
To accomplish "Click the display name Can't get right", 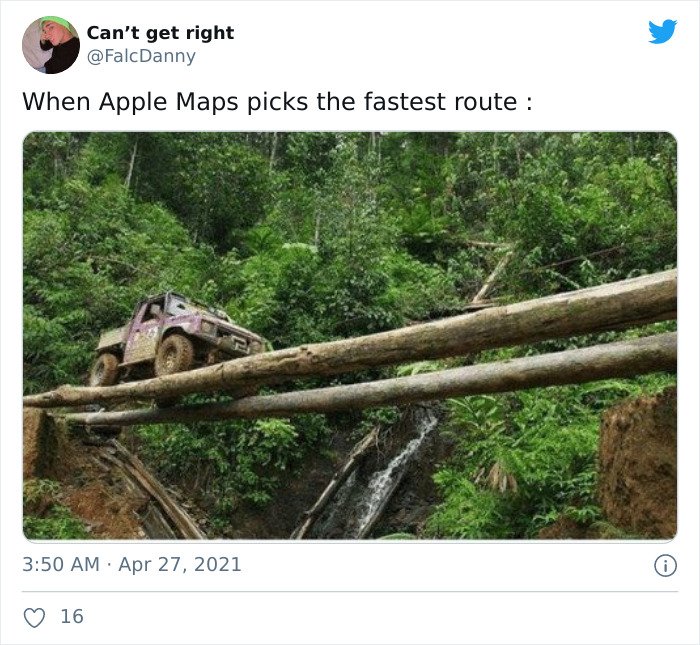I will (160, 33).
